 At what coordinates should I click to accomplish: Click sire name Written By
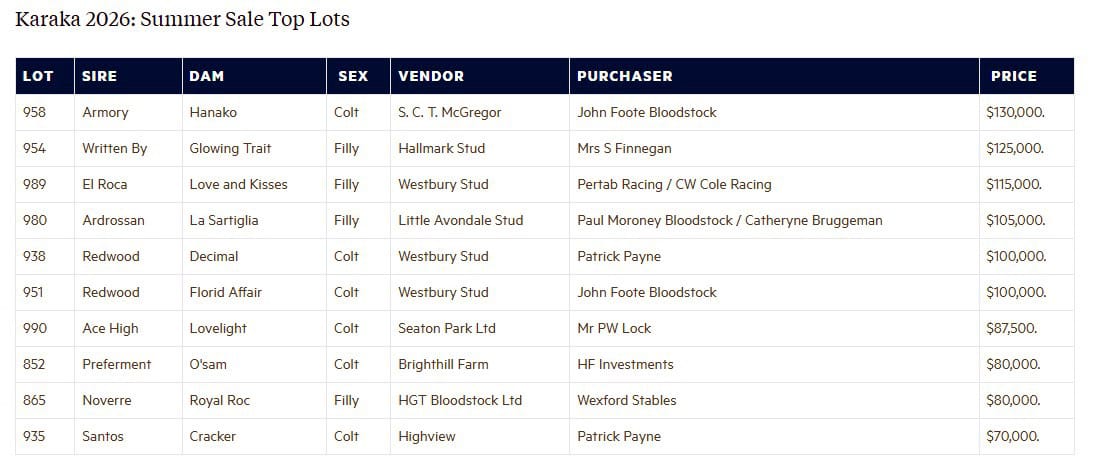click(x=115, y=149)
